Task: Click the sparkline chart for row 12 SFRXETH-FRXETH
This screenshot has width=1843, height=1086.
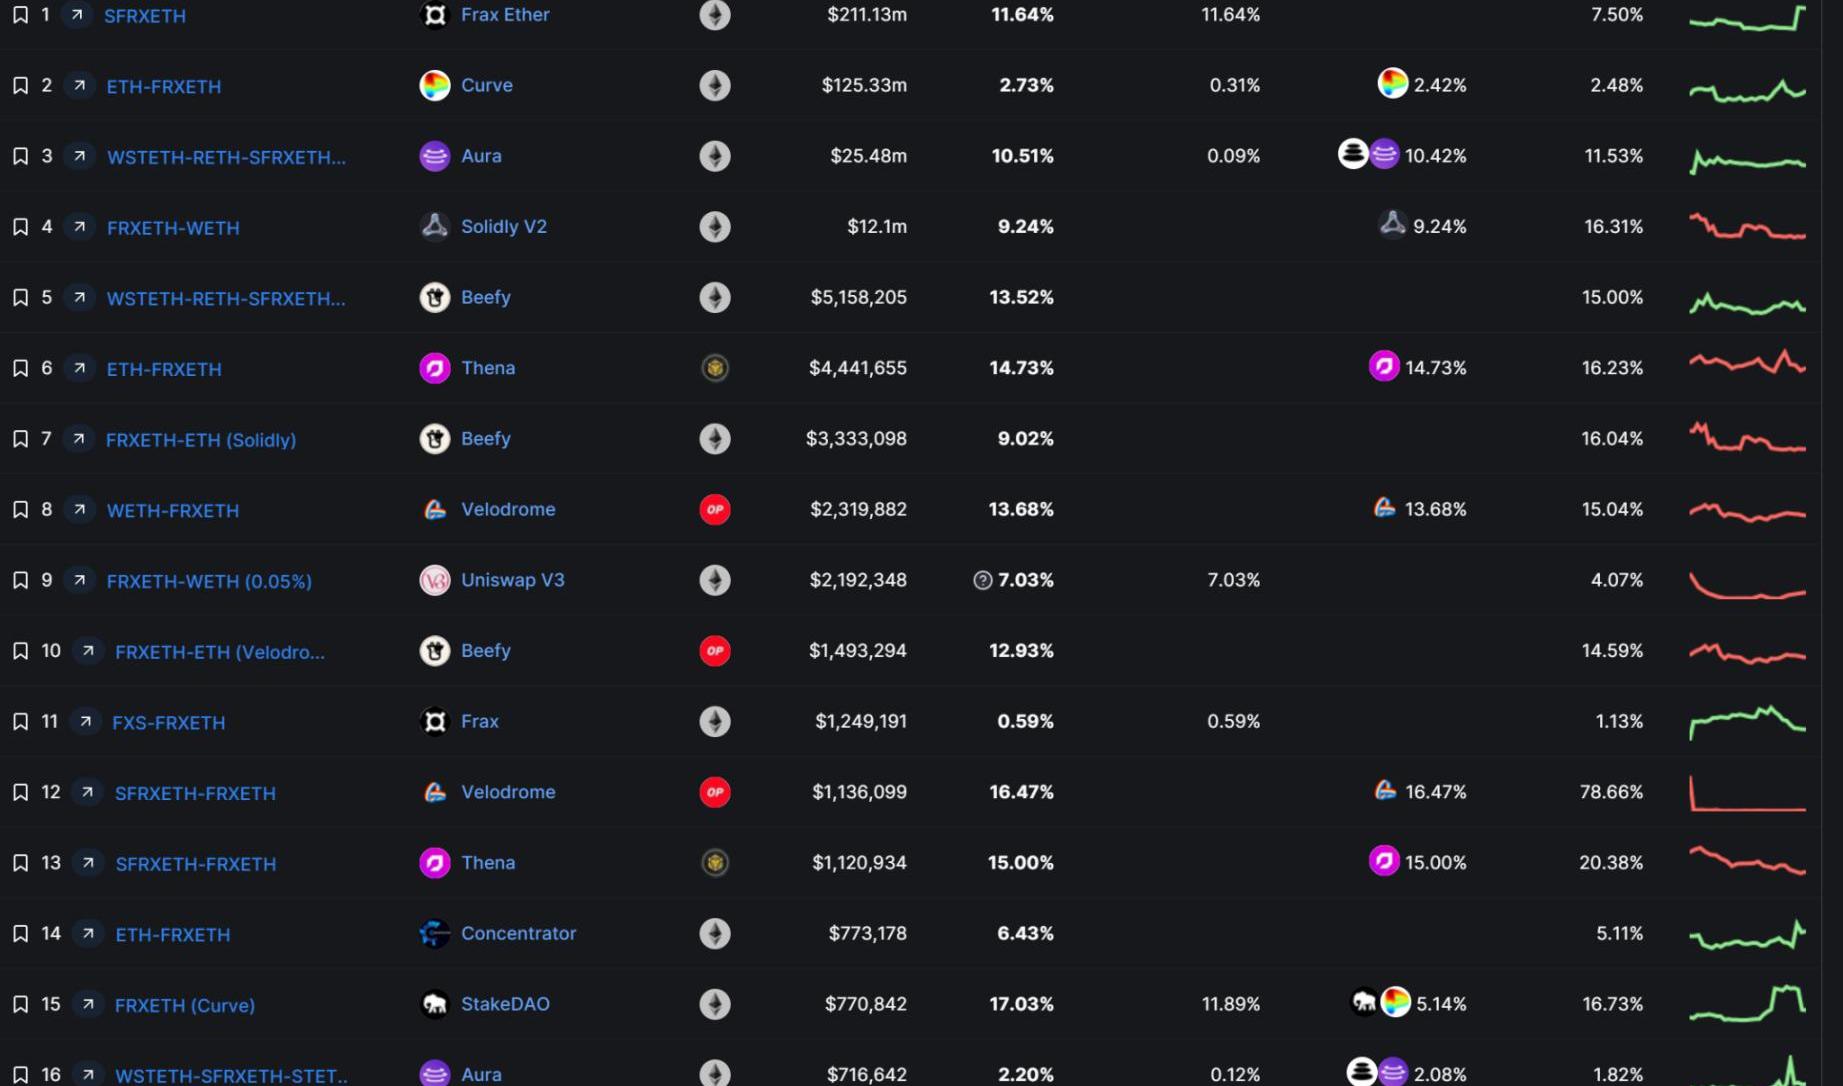Action: pyautogui.click(x=1746, y=793)
